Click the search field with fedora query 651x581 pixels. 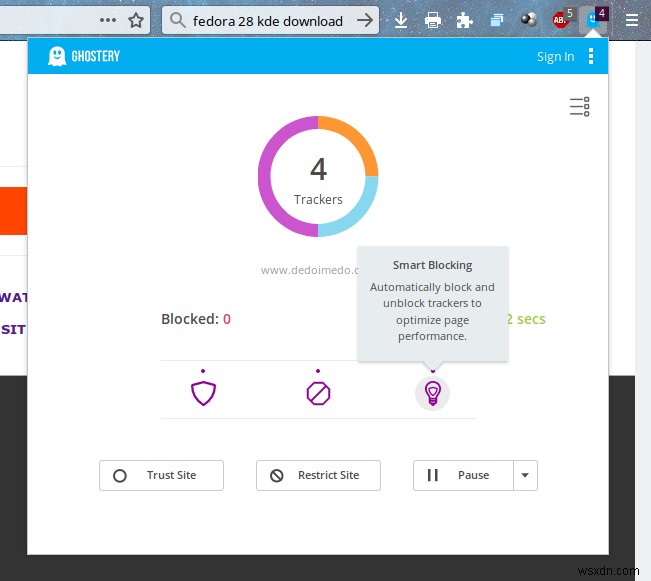[x=268, y=21]
